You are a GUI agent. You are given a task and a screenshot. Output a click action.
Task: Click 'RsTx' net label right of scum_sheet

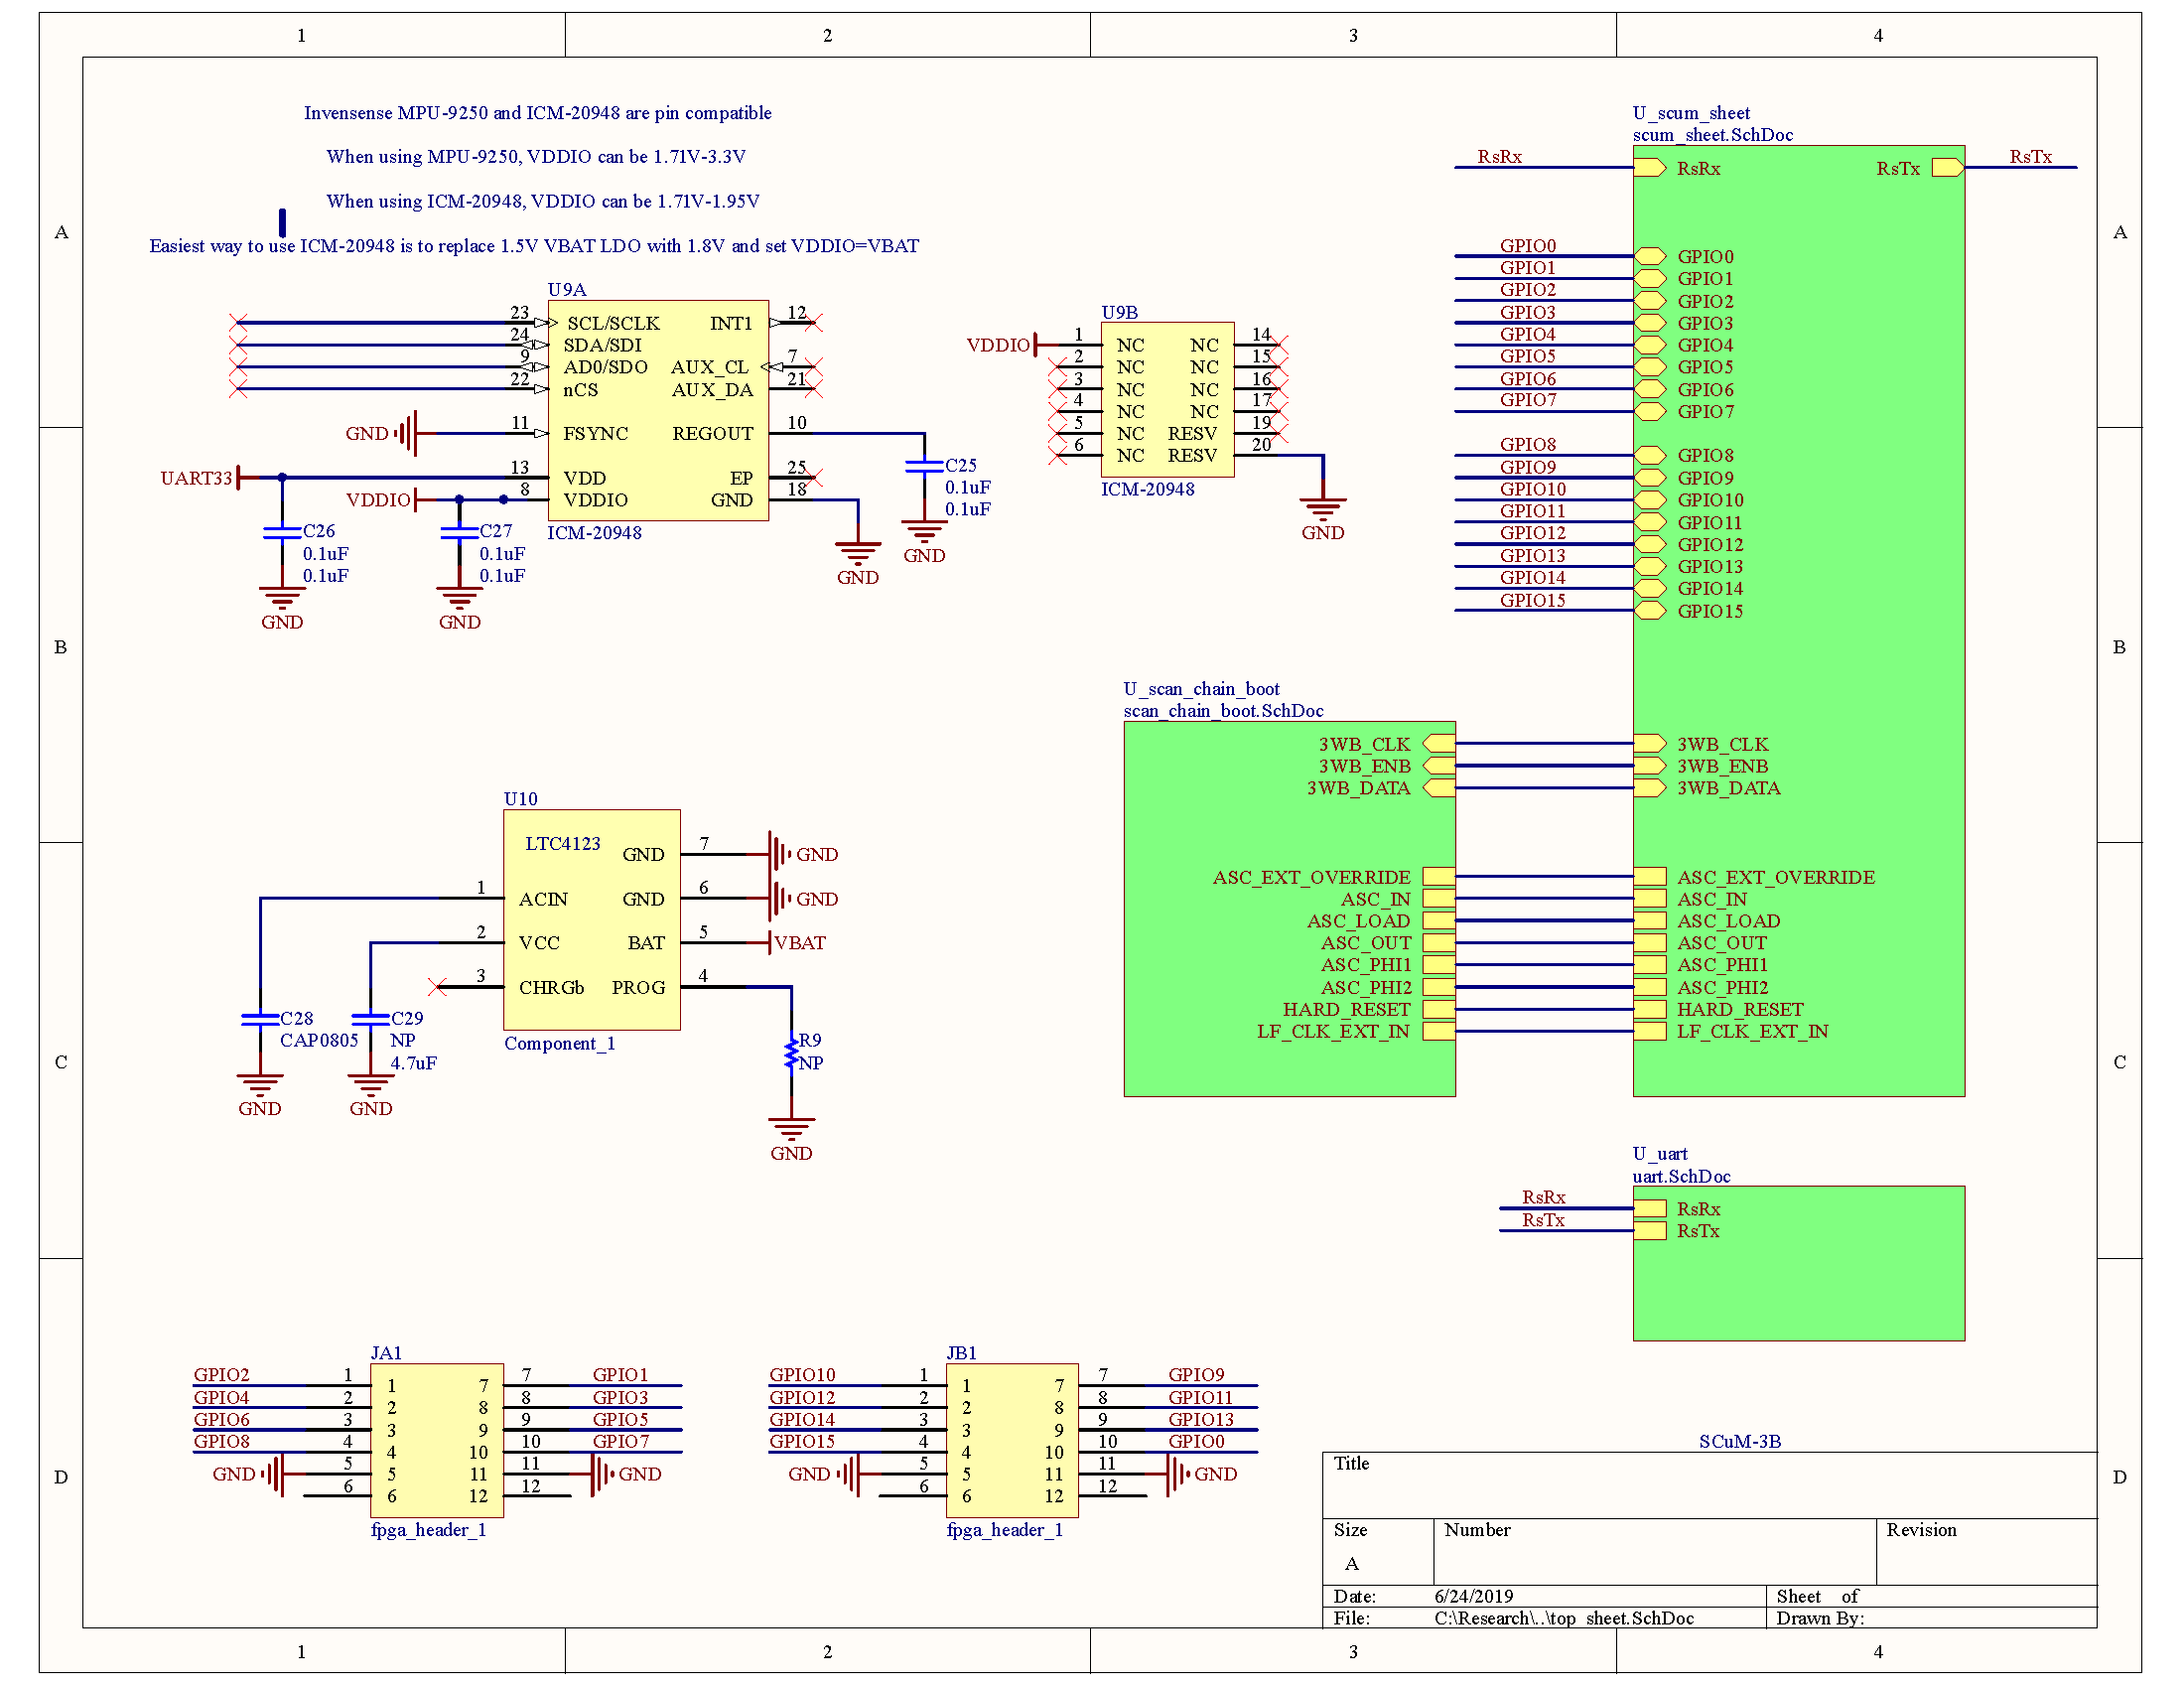pos(2031,157)
